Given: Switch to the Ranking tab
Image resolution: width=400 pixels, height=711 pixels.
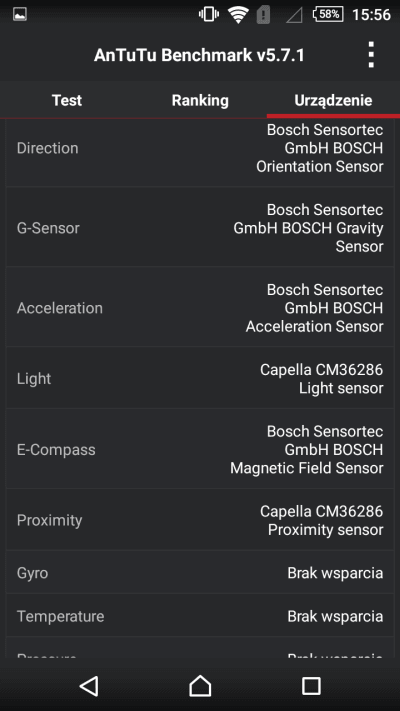Looking at the screenshot, I should pos(200,100).
